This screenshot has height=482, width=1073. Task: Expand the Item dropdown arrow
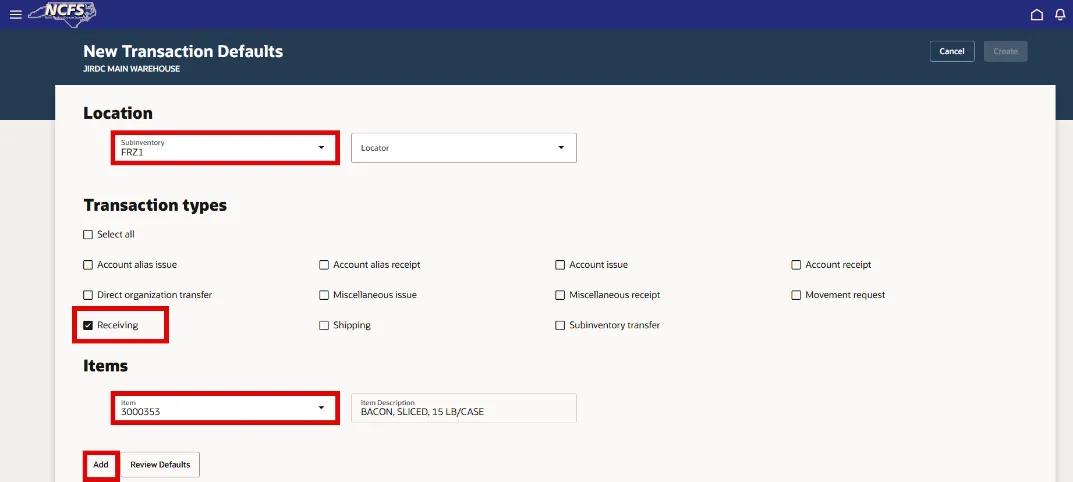(321, 408)
